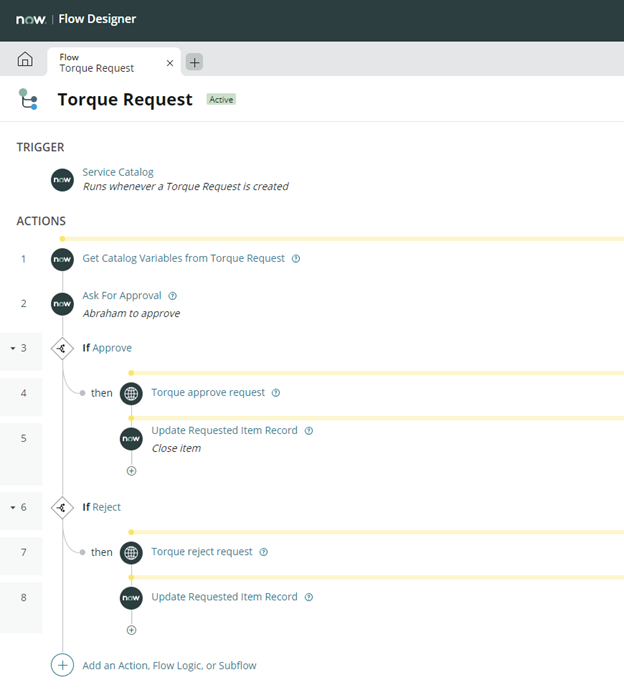Select step number 2 in the actions list
Image resolution: width=624 pixels, height=690 pixels.
pos(23,304)
